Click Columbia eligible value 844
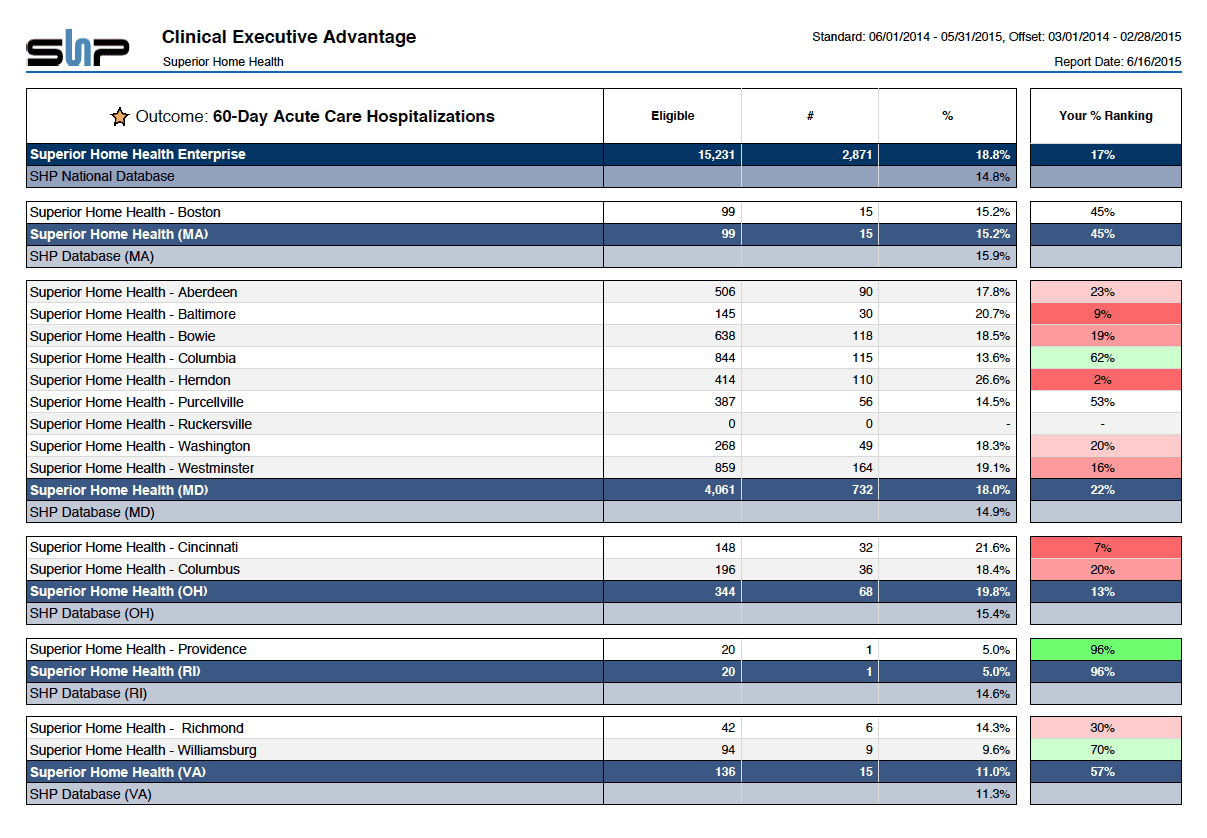The width and height of the screenshot is (1207, 838). 725,358
